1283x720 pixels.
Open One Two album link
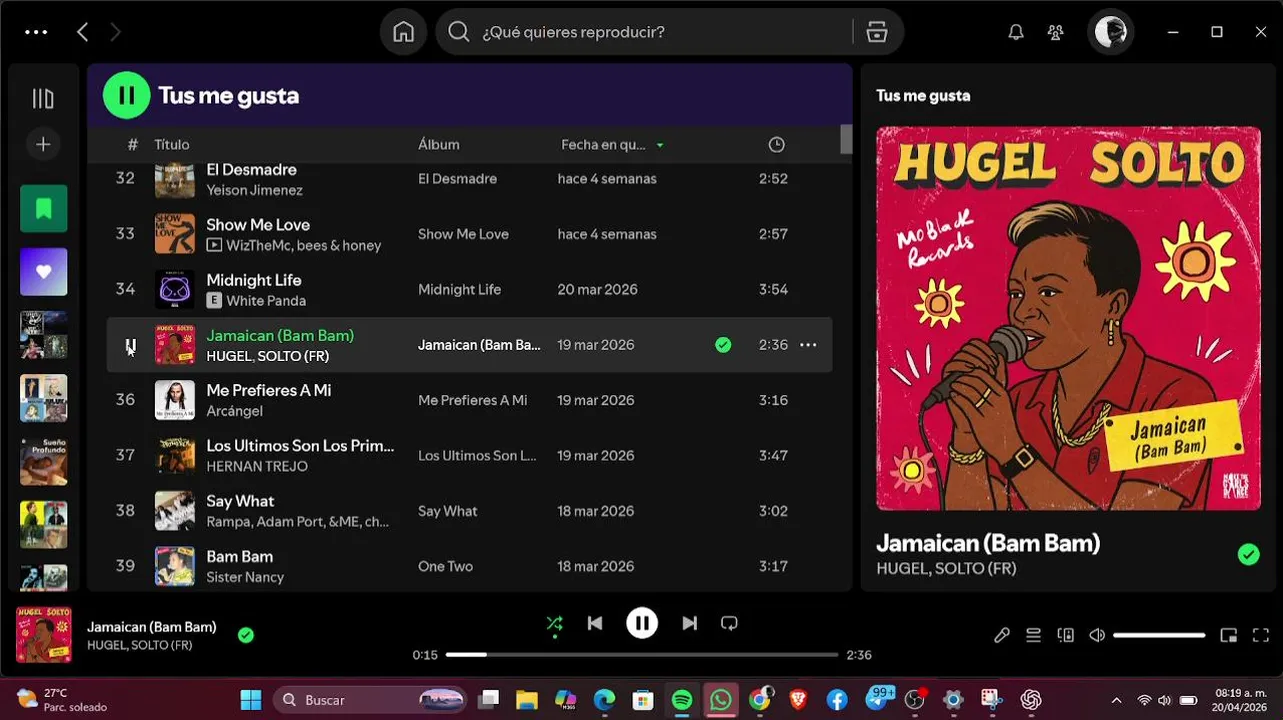[445, 566]
